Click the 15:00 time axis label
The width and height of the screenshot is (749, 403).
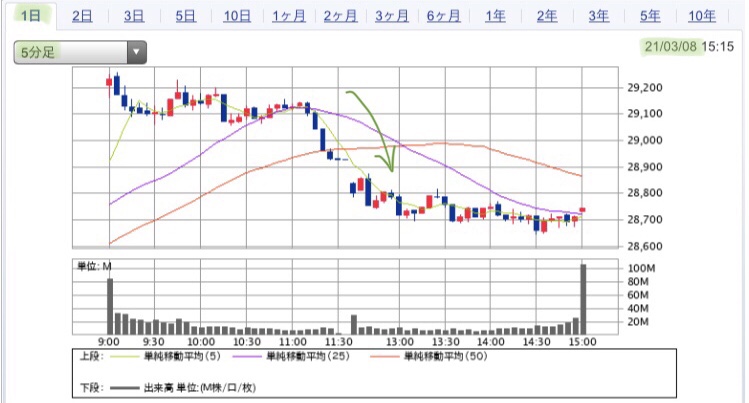[582, 342]
